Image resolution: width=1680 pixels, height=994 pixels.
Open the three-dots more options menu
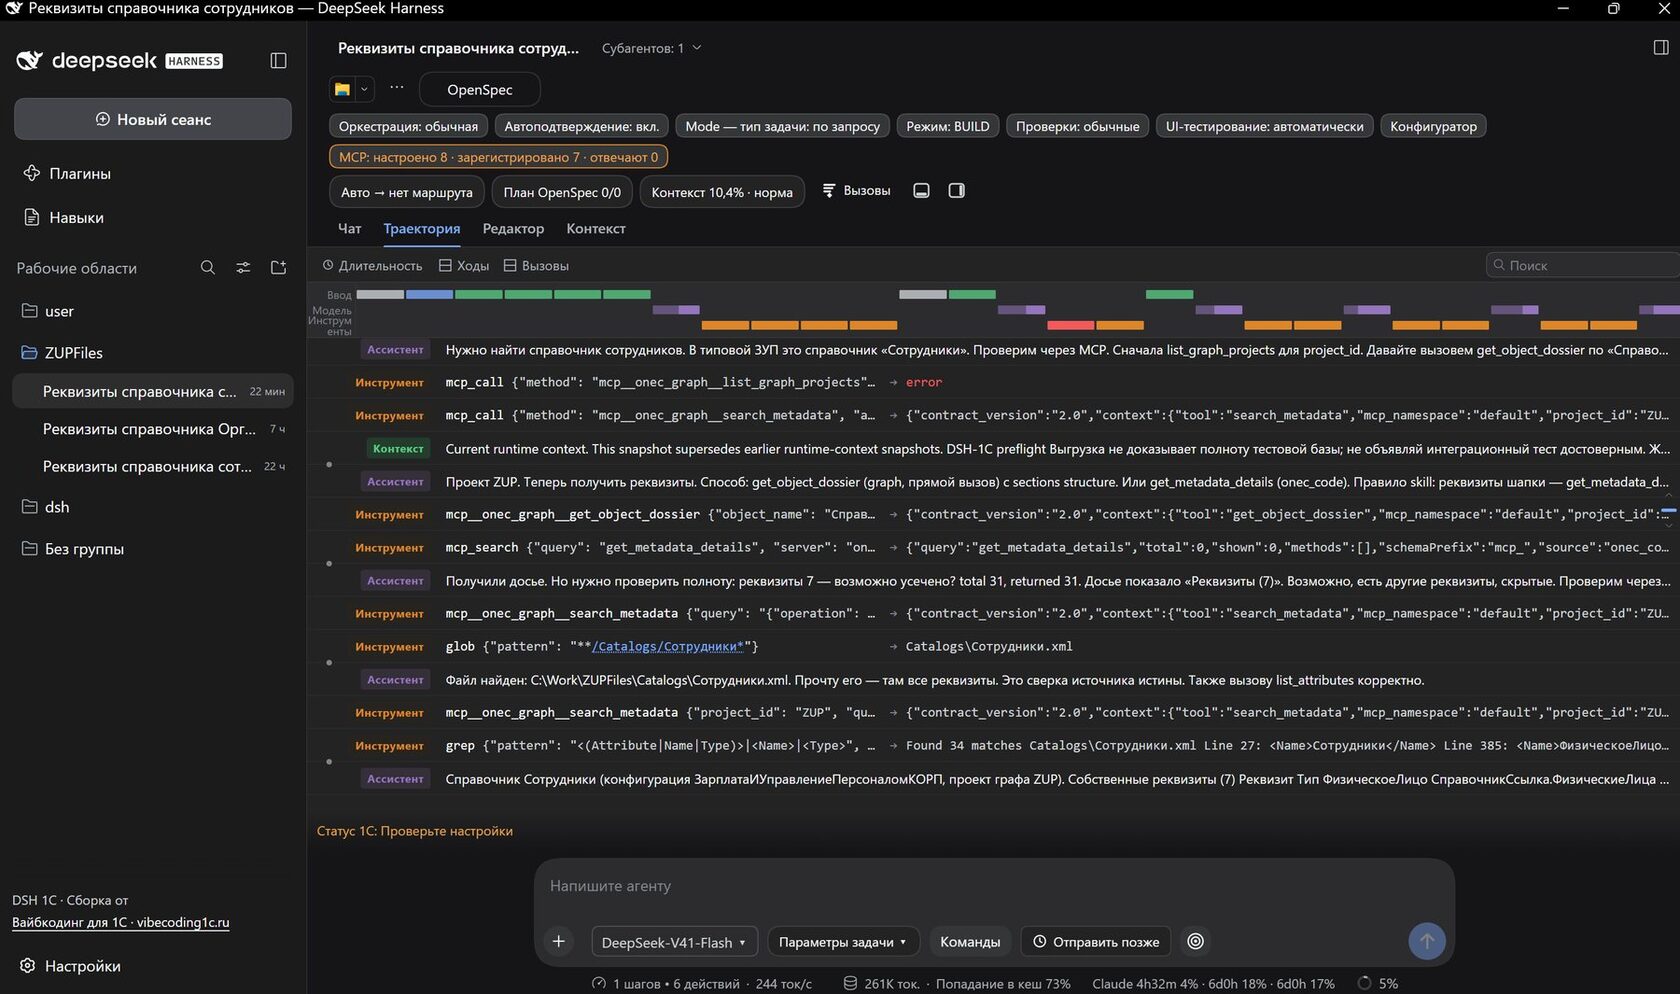[x=397, y=88]
